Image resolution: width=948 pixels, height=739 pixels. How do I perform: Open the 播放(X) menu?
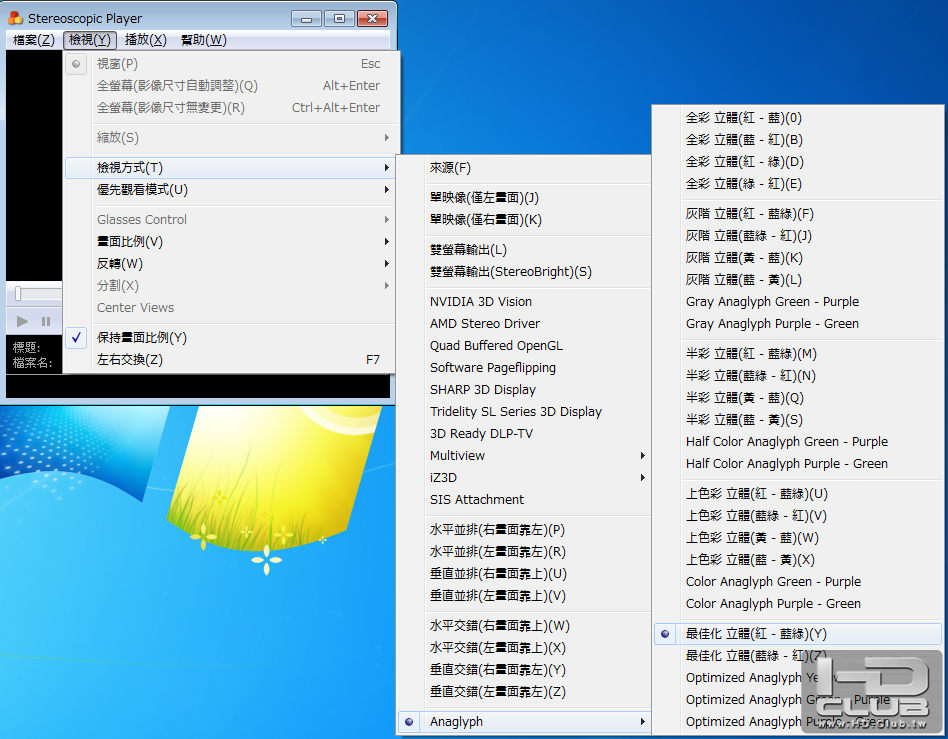[x=146, y=40]
